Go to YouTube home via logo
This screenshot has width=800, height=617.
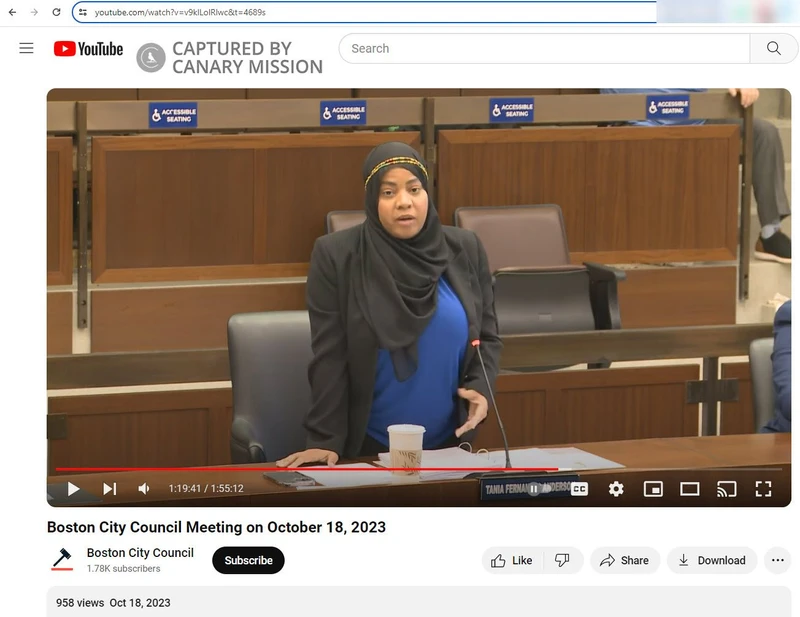[x=88, y=49]
